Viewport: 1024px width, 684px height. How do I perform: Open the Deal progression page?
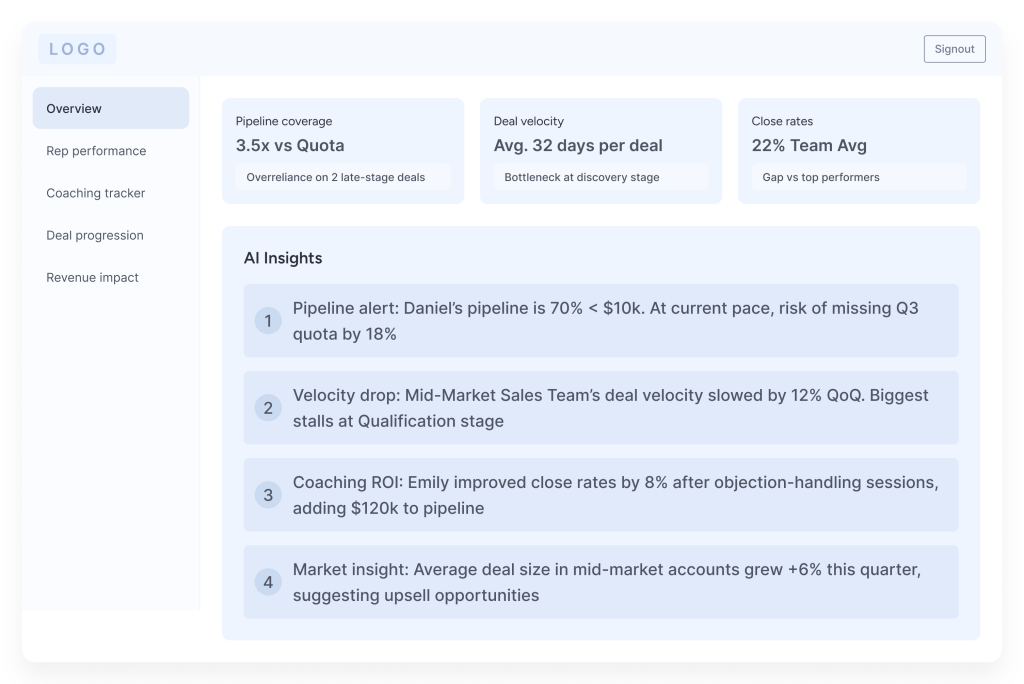95,235
